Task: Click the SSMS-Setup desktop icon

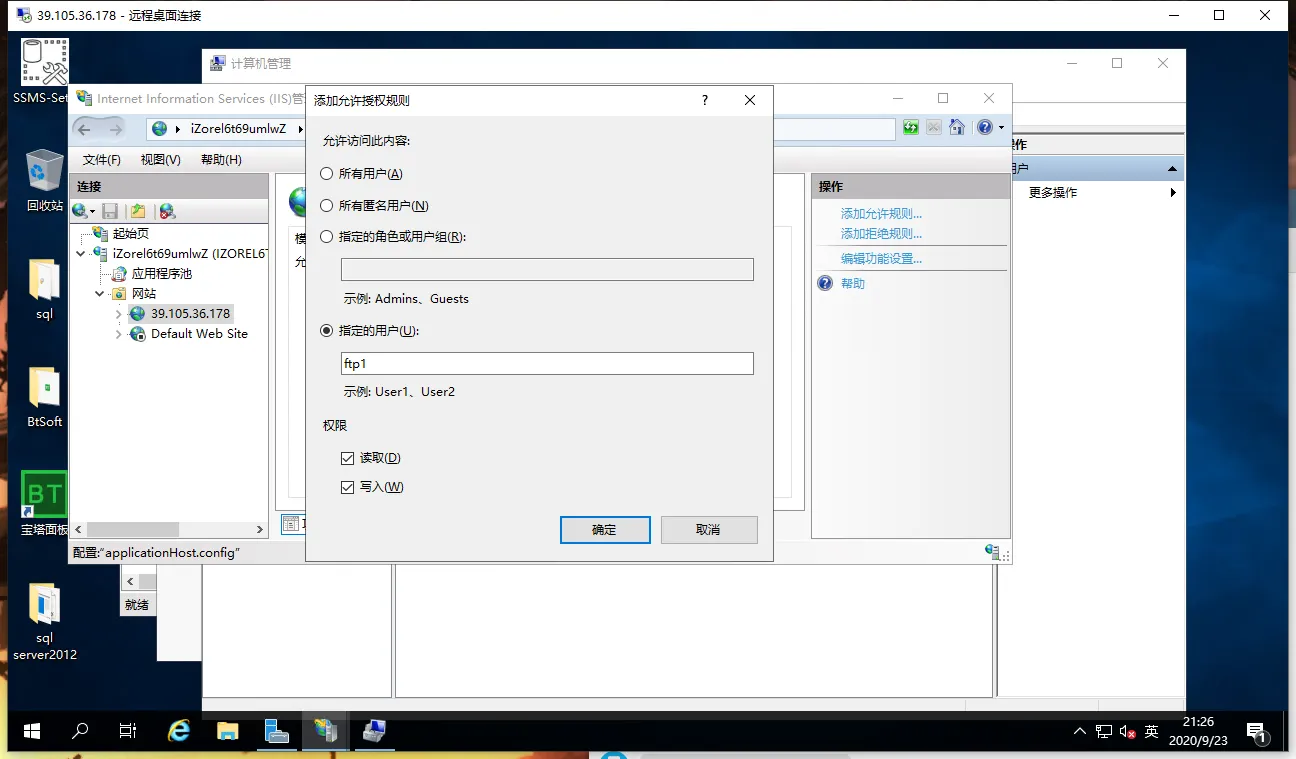Action: point(44,71)
